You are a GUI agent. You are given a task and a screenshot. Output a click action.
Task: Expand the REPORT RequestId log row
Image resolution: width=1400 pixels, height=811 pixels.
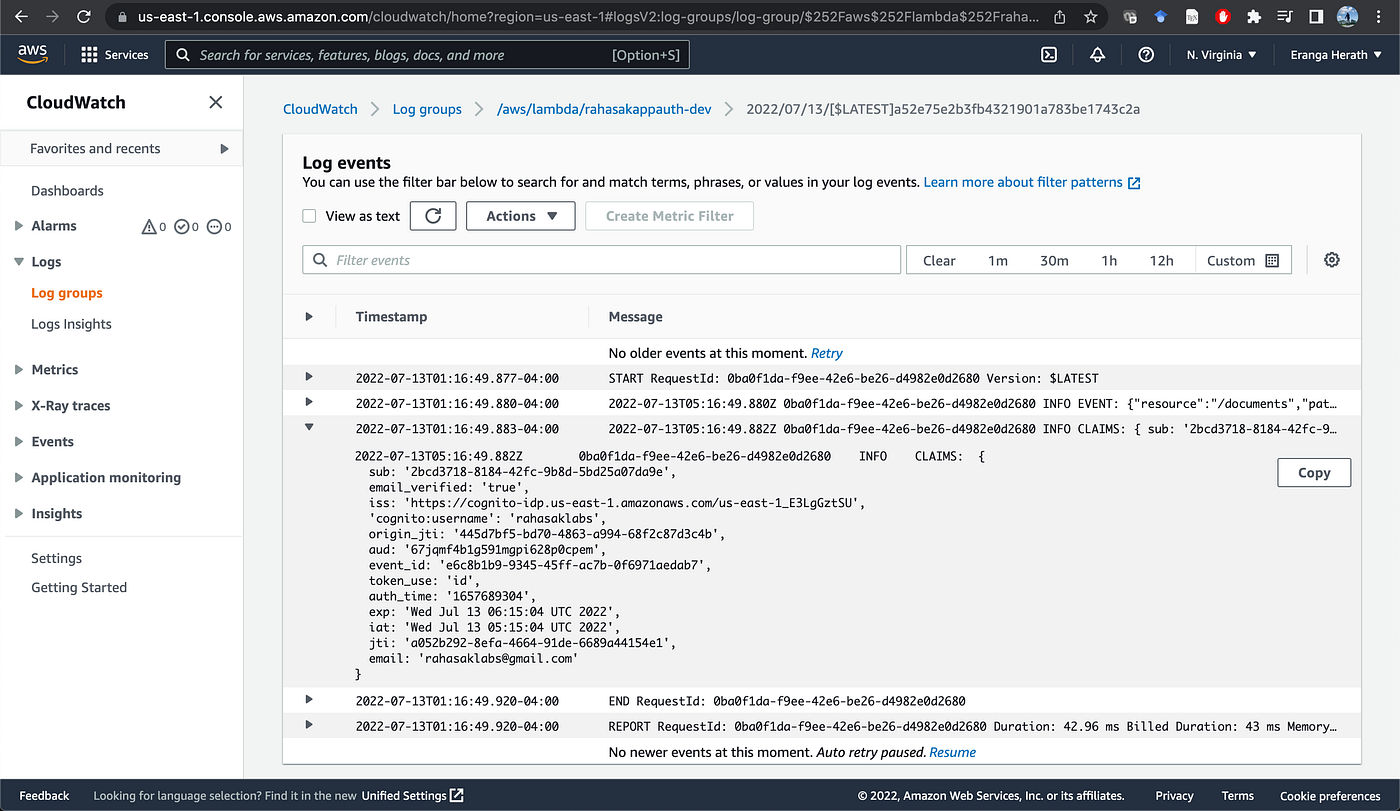pos(309,724)
